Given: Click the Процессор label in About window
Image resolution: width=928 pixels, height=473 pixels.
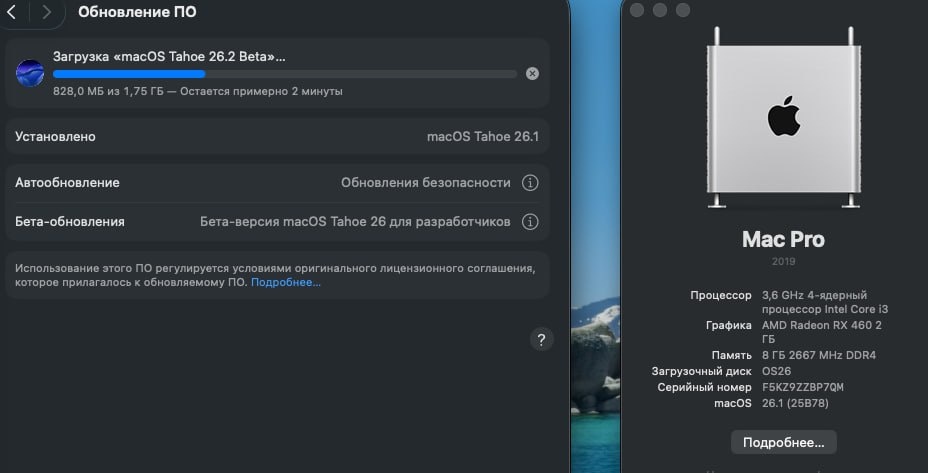Looking at the screenshot, I should tap(721, 295).
